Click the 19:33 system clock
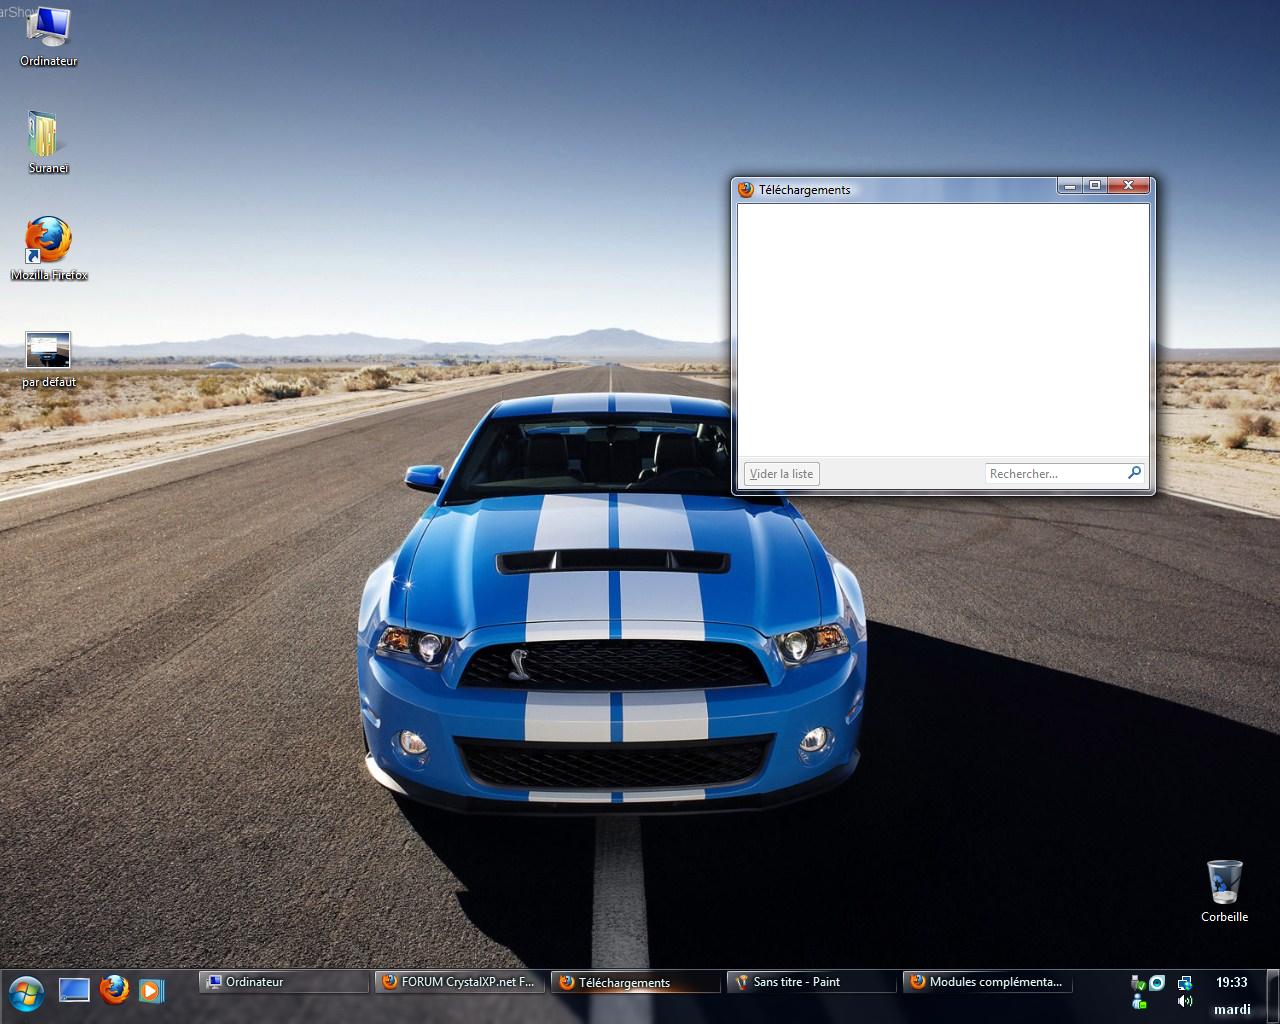The height and width of the screenshot is (1024, 1280). pyautogui.click(x=1232, y=983)
